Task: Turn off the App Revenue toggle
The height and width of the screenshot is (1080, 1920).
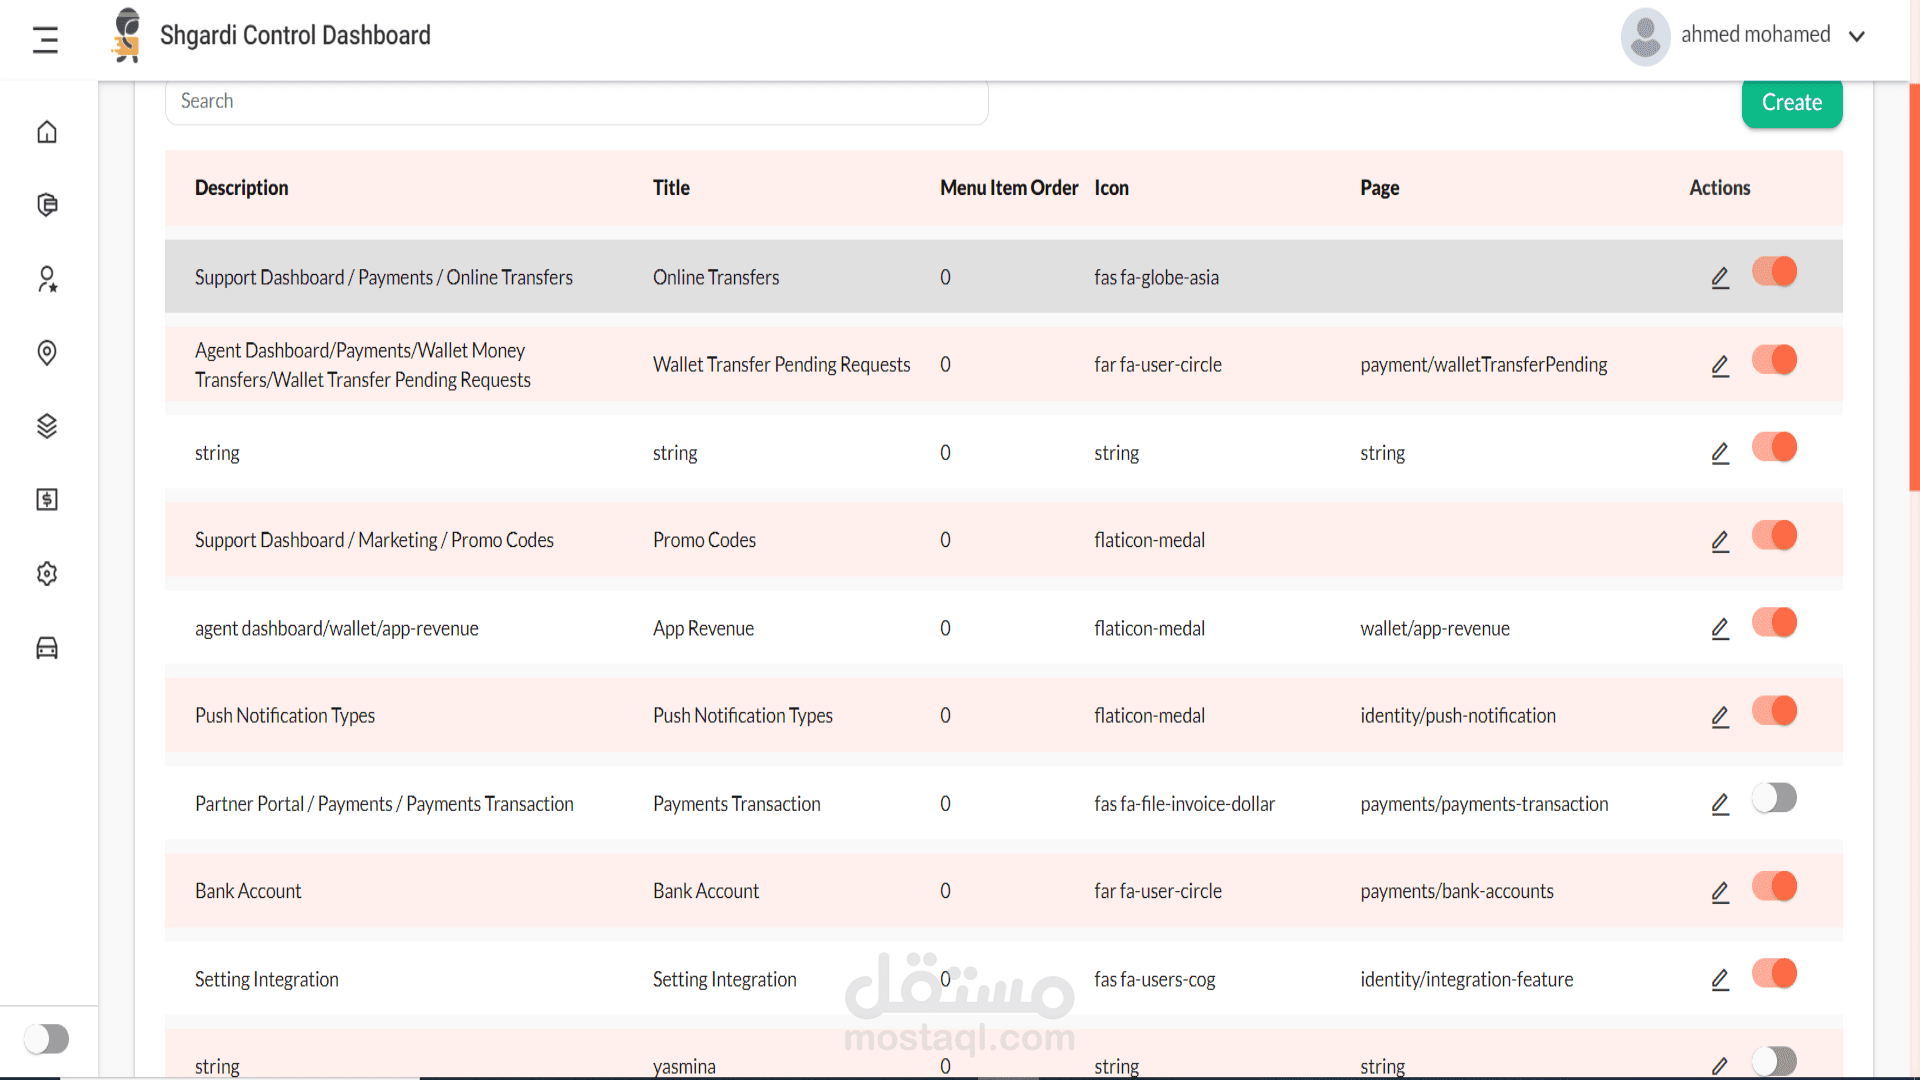Action: [x=1774, y=623]
